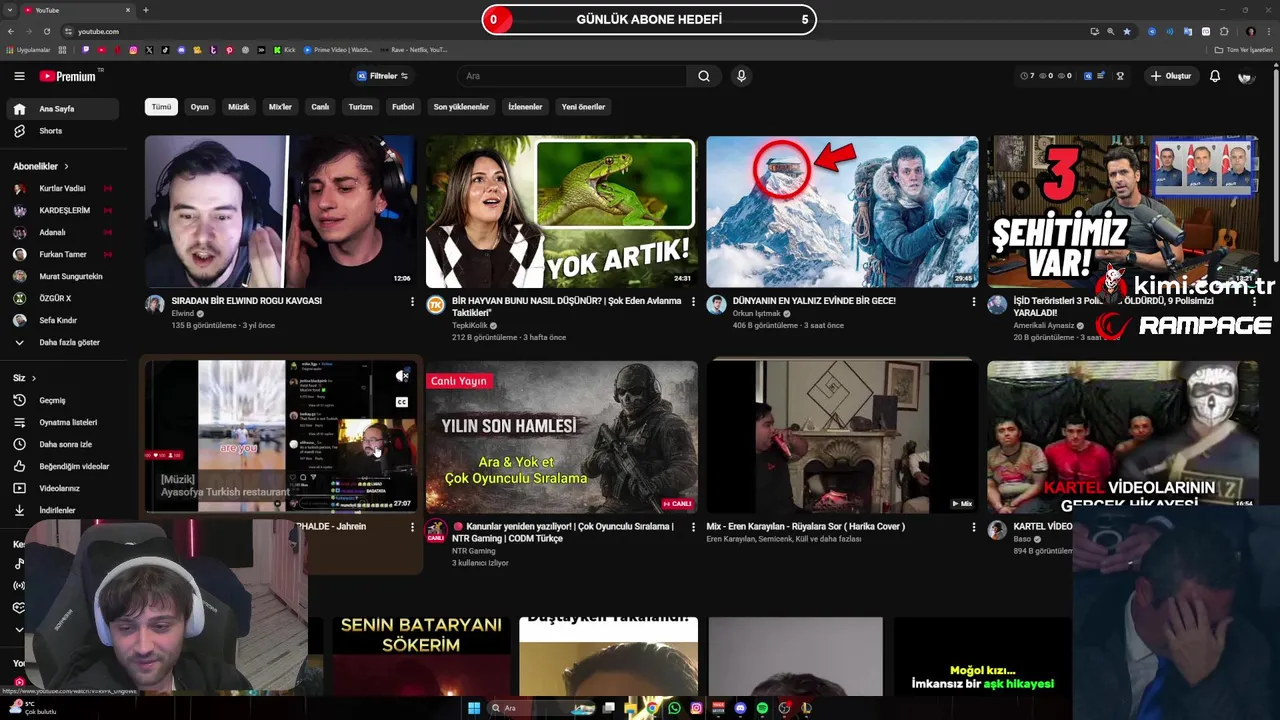Screen dimensions: 1280x720
Task: Select the Tümü filter chip
Action: (x=161, y=107)
